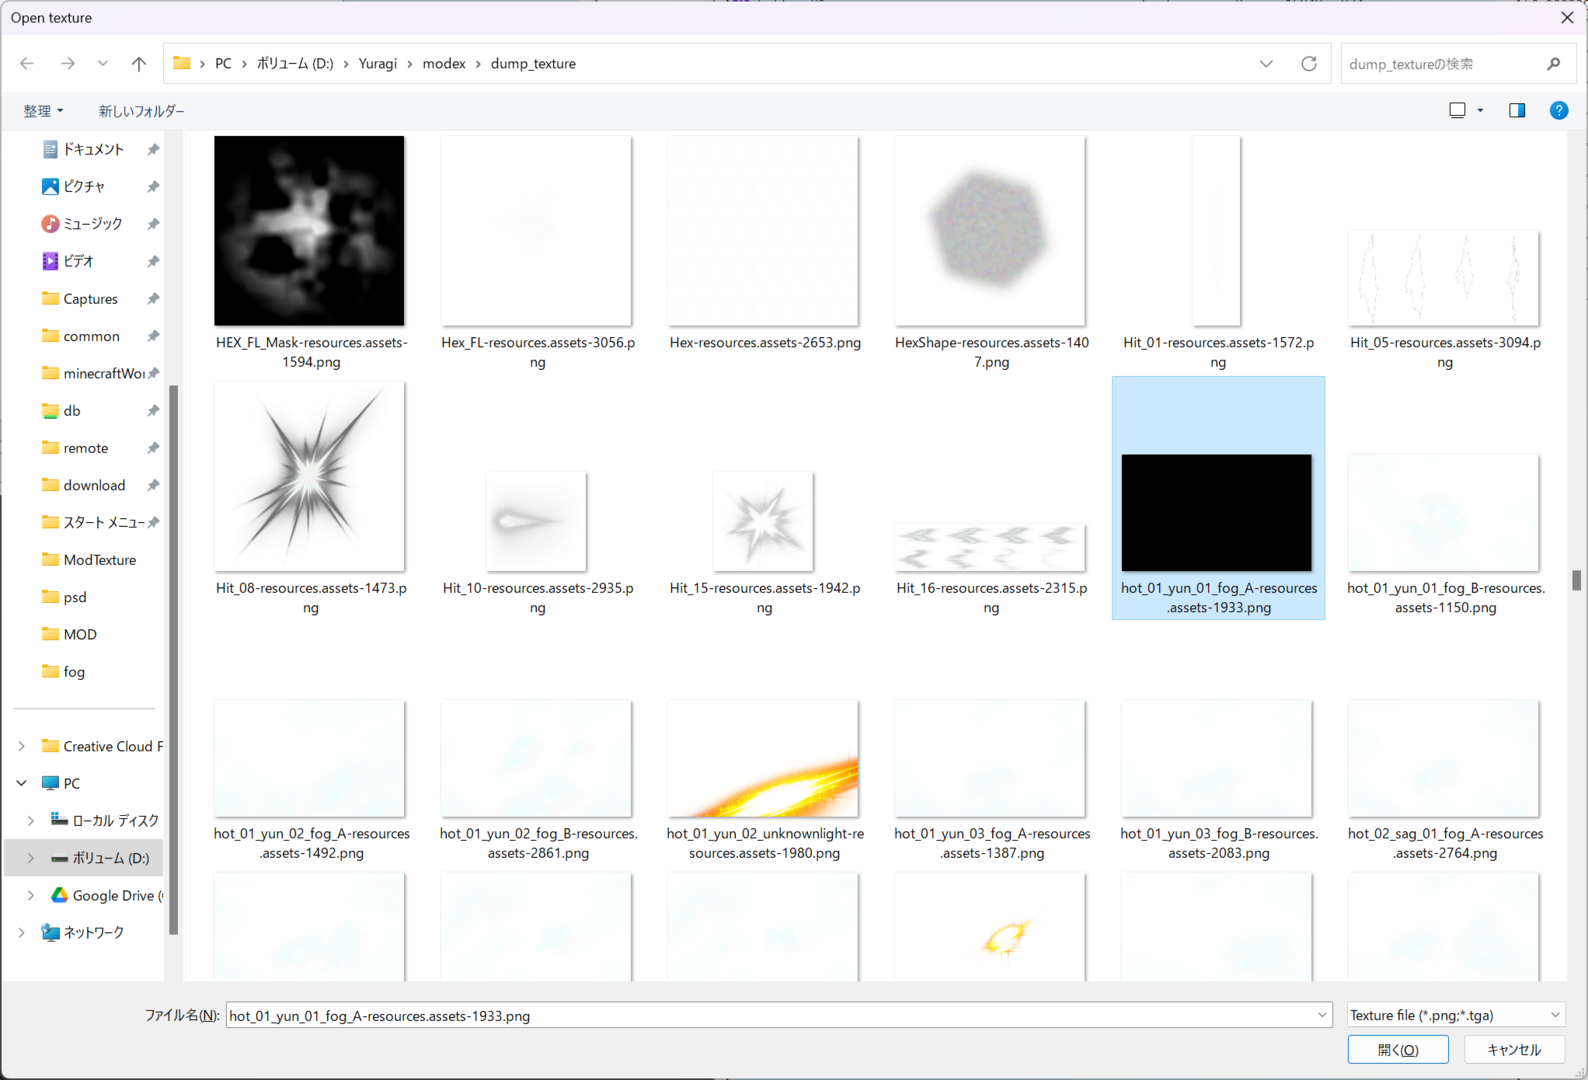Toggle the preview pane
The height and width of the screenshot is (1080, 1588).
1517,110
